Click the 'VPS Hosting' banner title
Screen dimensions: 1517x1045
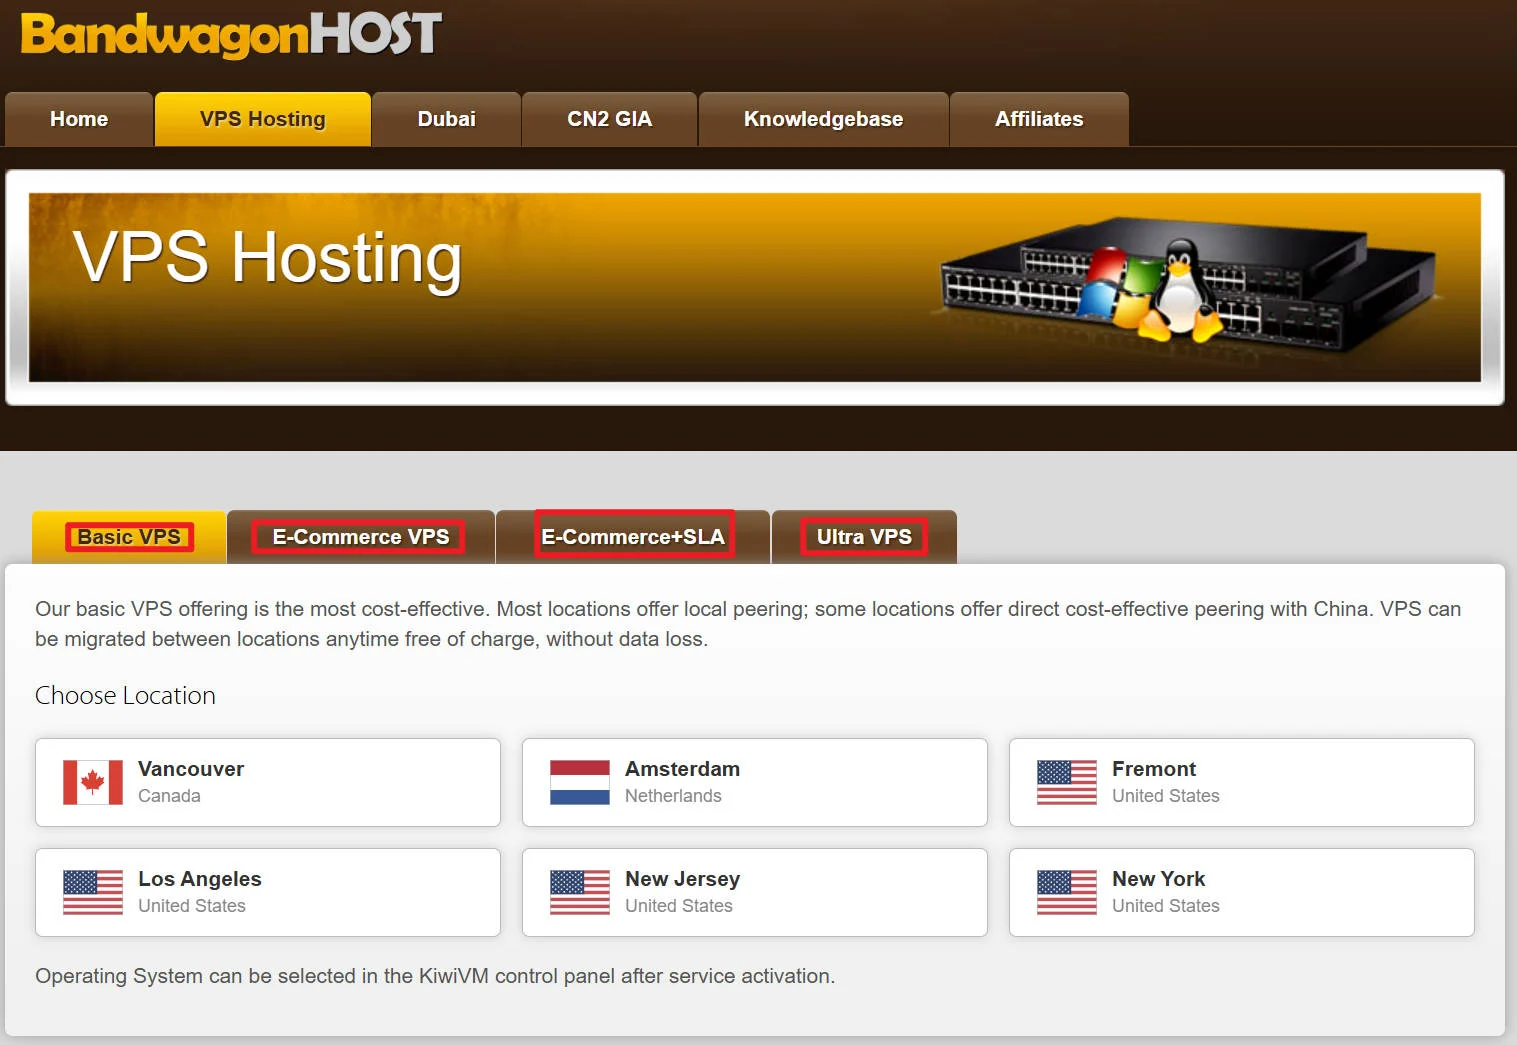(x=267, y=259)
